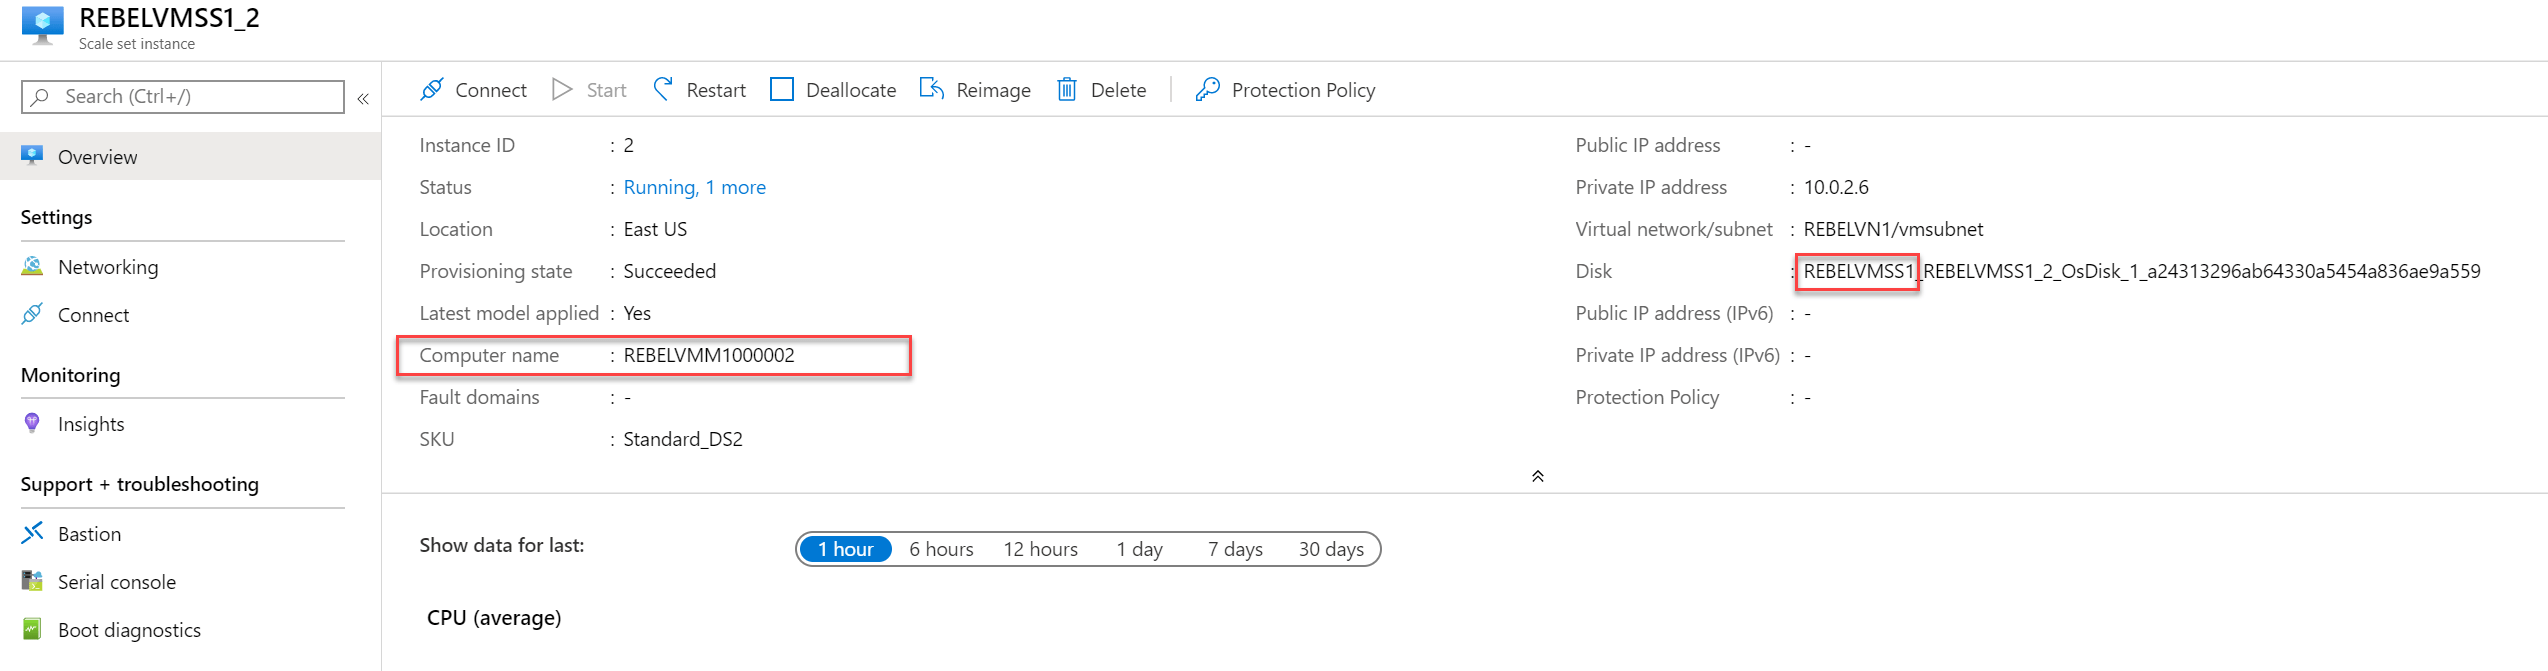This screenshot has height=671, width=2548.
Task: Click in the Search (Ctrl+/) field
Action: click(183, 97)
